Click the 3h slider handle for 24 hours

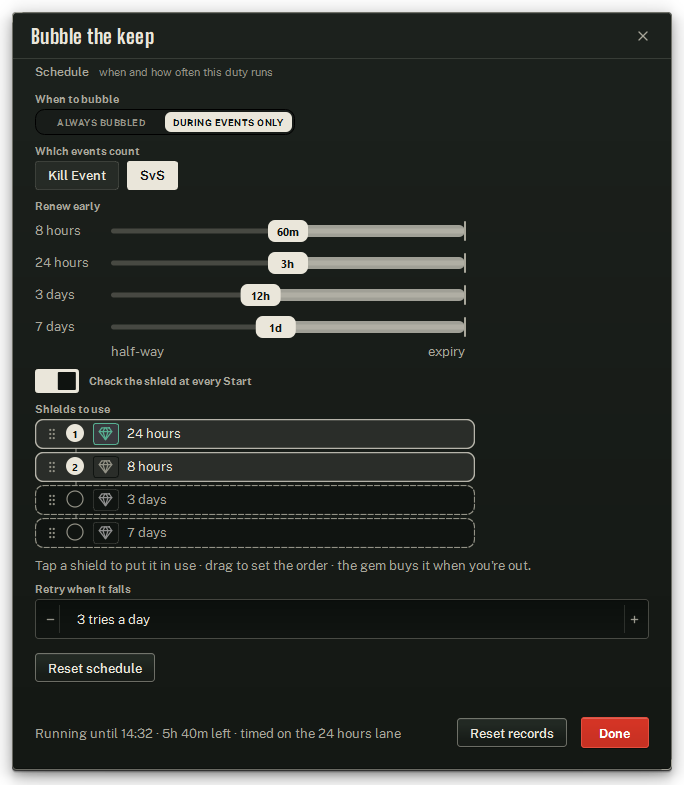(288, 264)
